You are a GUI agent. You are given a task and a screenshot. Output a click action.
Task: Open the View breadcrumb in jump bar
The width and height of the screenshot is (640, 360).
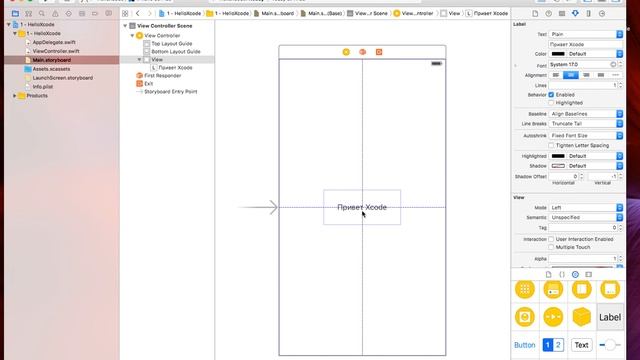(x=450, y=13)
